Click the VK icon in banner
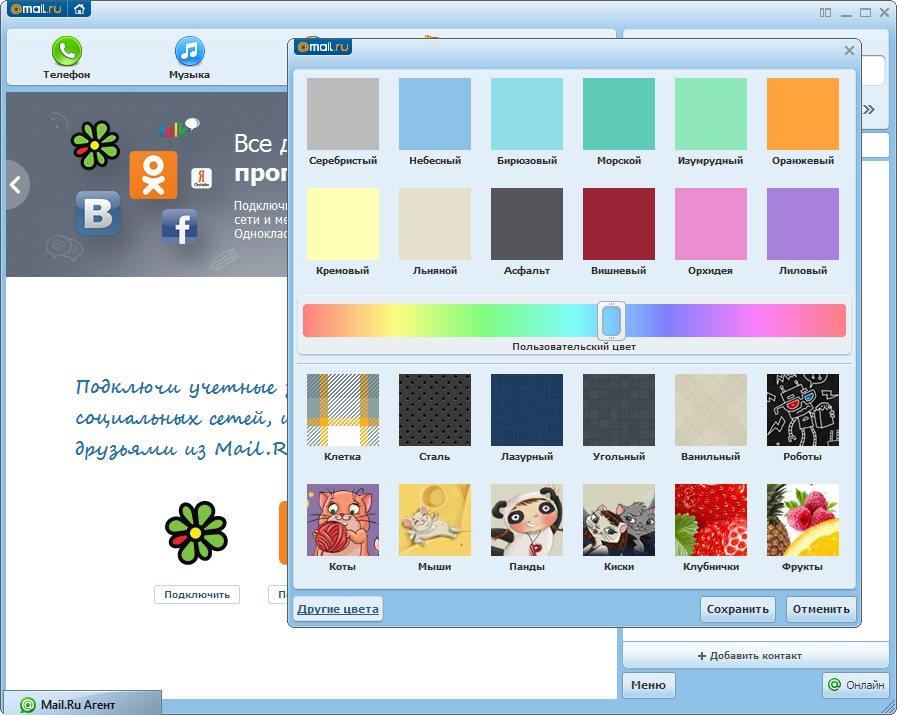The height and width of the screenshot is (715, 897). (x=98, y=213)
